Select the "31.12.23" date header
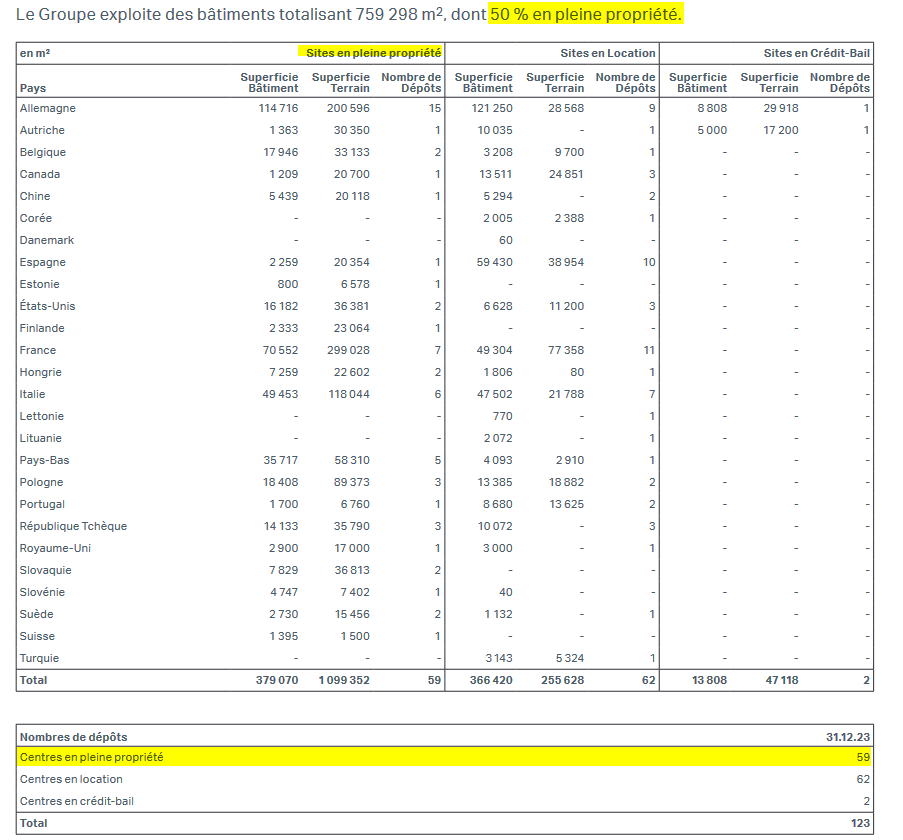Image resolution: width=903 pixels, height=840 pixels. click(848, 737)
